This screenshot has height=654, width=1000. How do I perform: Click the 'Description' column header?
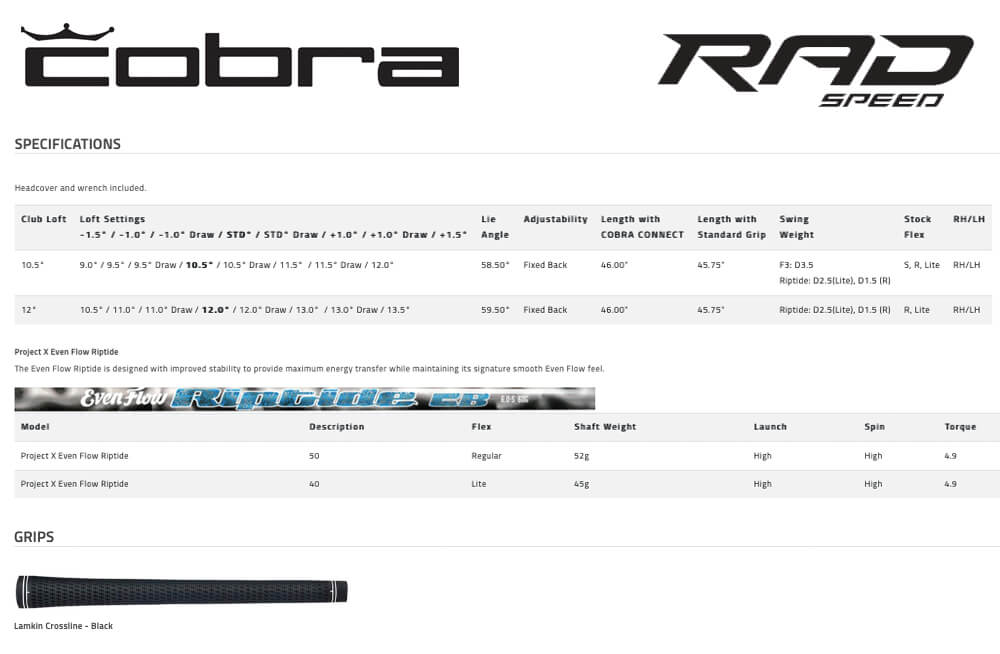337,427
